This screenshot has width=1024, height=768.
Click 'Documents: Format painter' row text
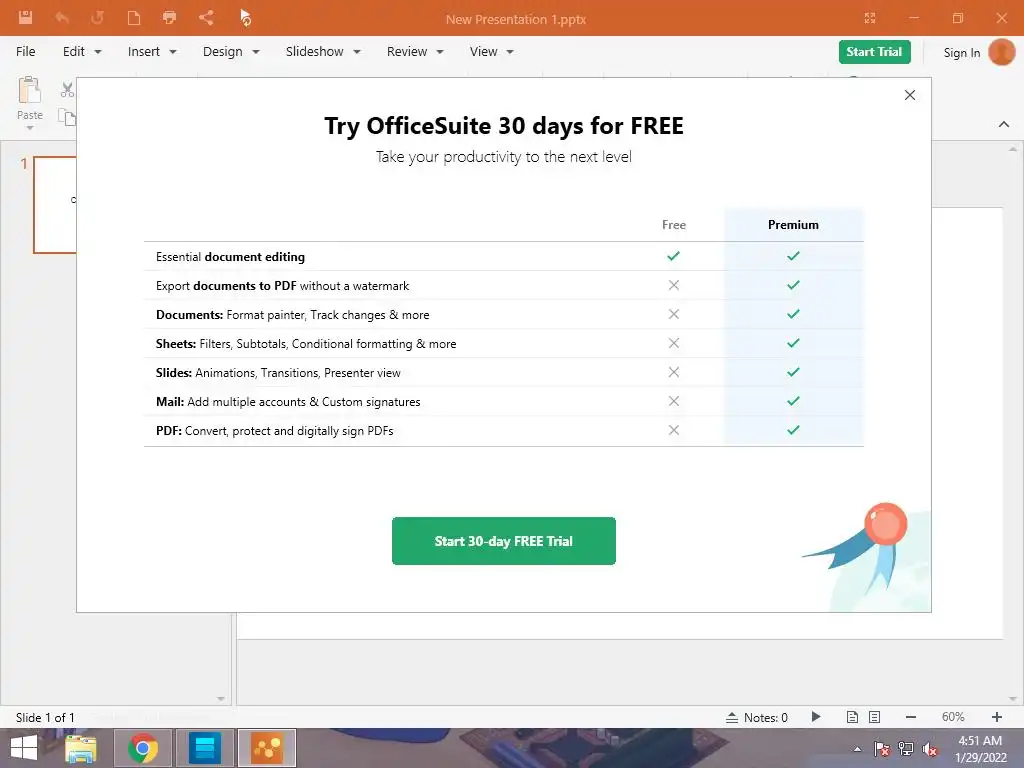click(x=292, y=315)
